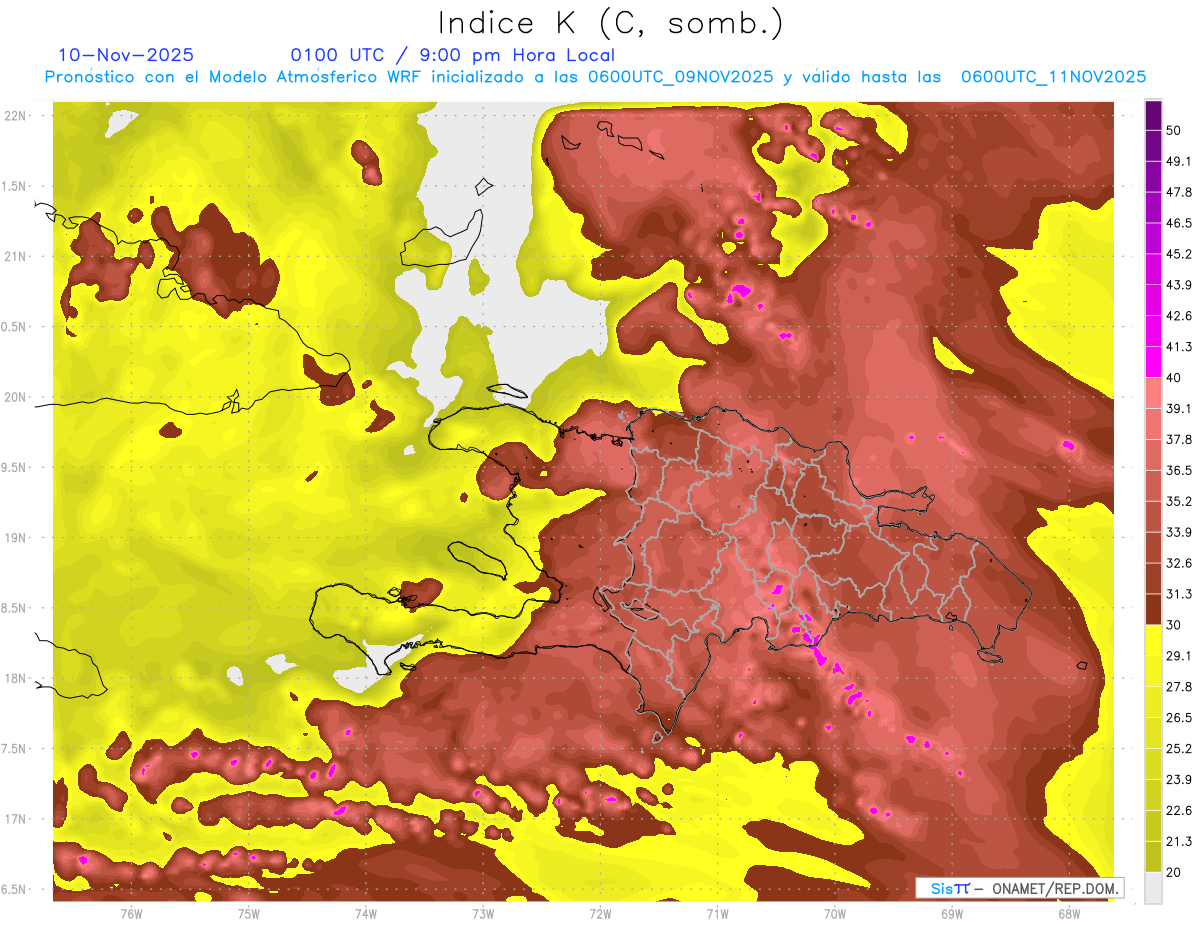
Task: Click the colorbar value '37.8'
Action: (1178, 439)
